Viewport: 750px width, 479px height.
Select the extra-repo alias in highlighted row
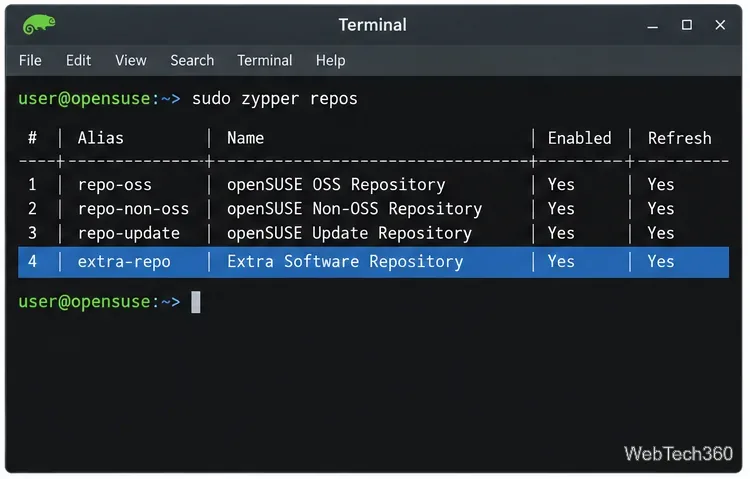tap(124, 262)
